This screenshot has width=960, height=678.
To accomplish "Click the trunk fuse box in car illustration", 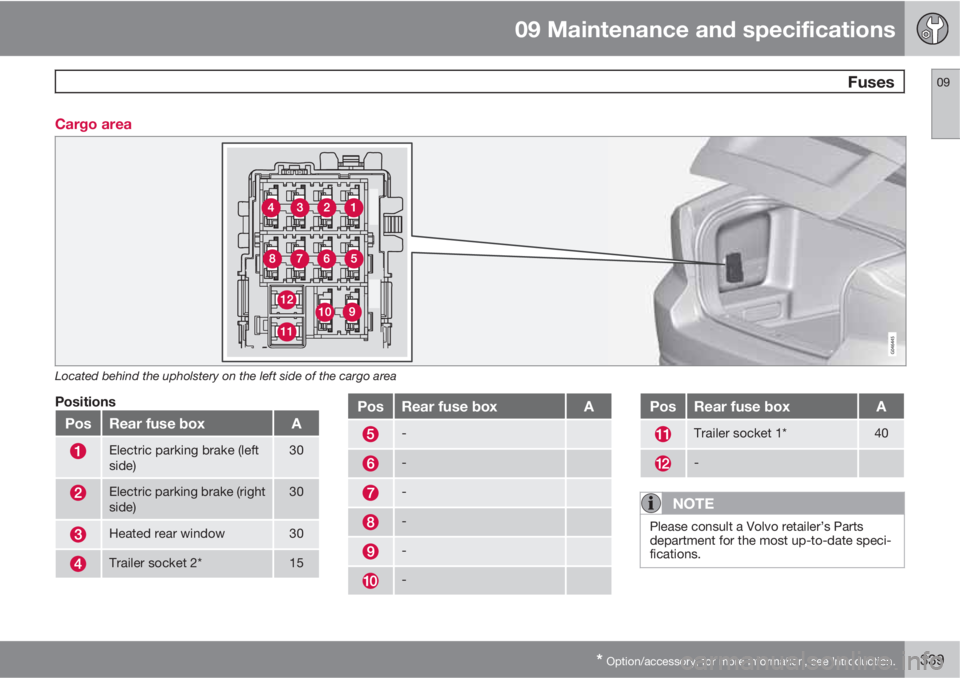I will 733,268.
